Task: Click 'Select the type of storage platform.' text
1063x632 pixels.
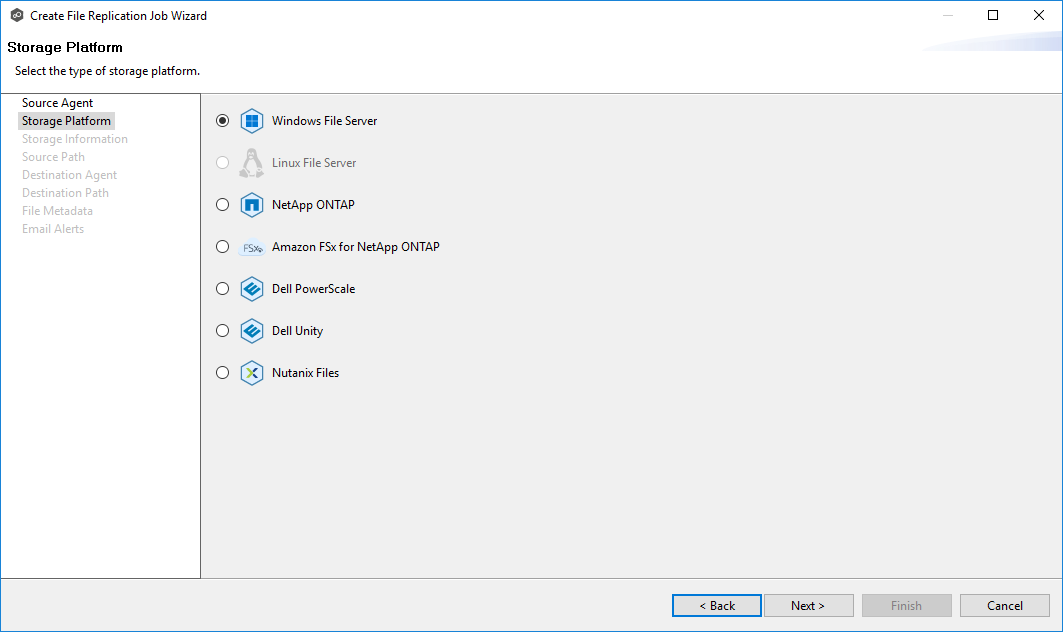Action: (x=107, y=71)
